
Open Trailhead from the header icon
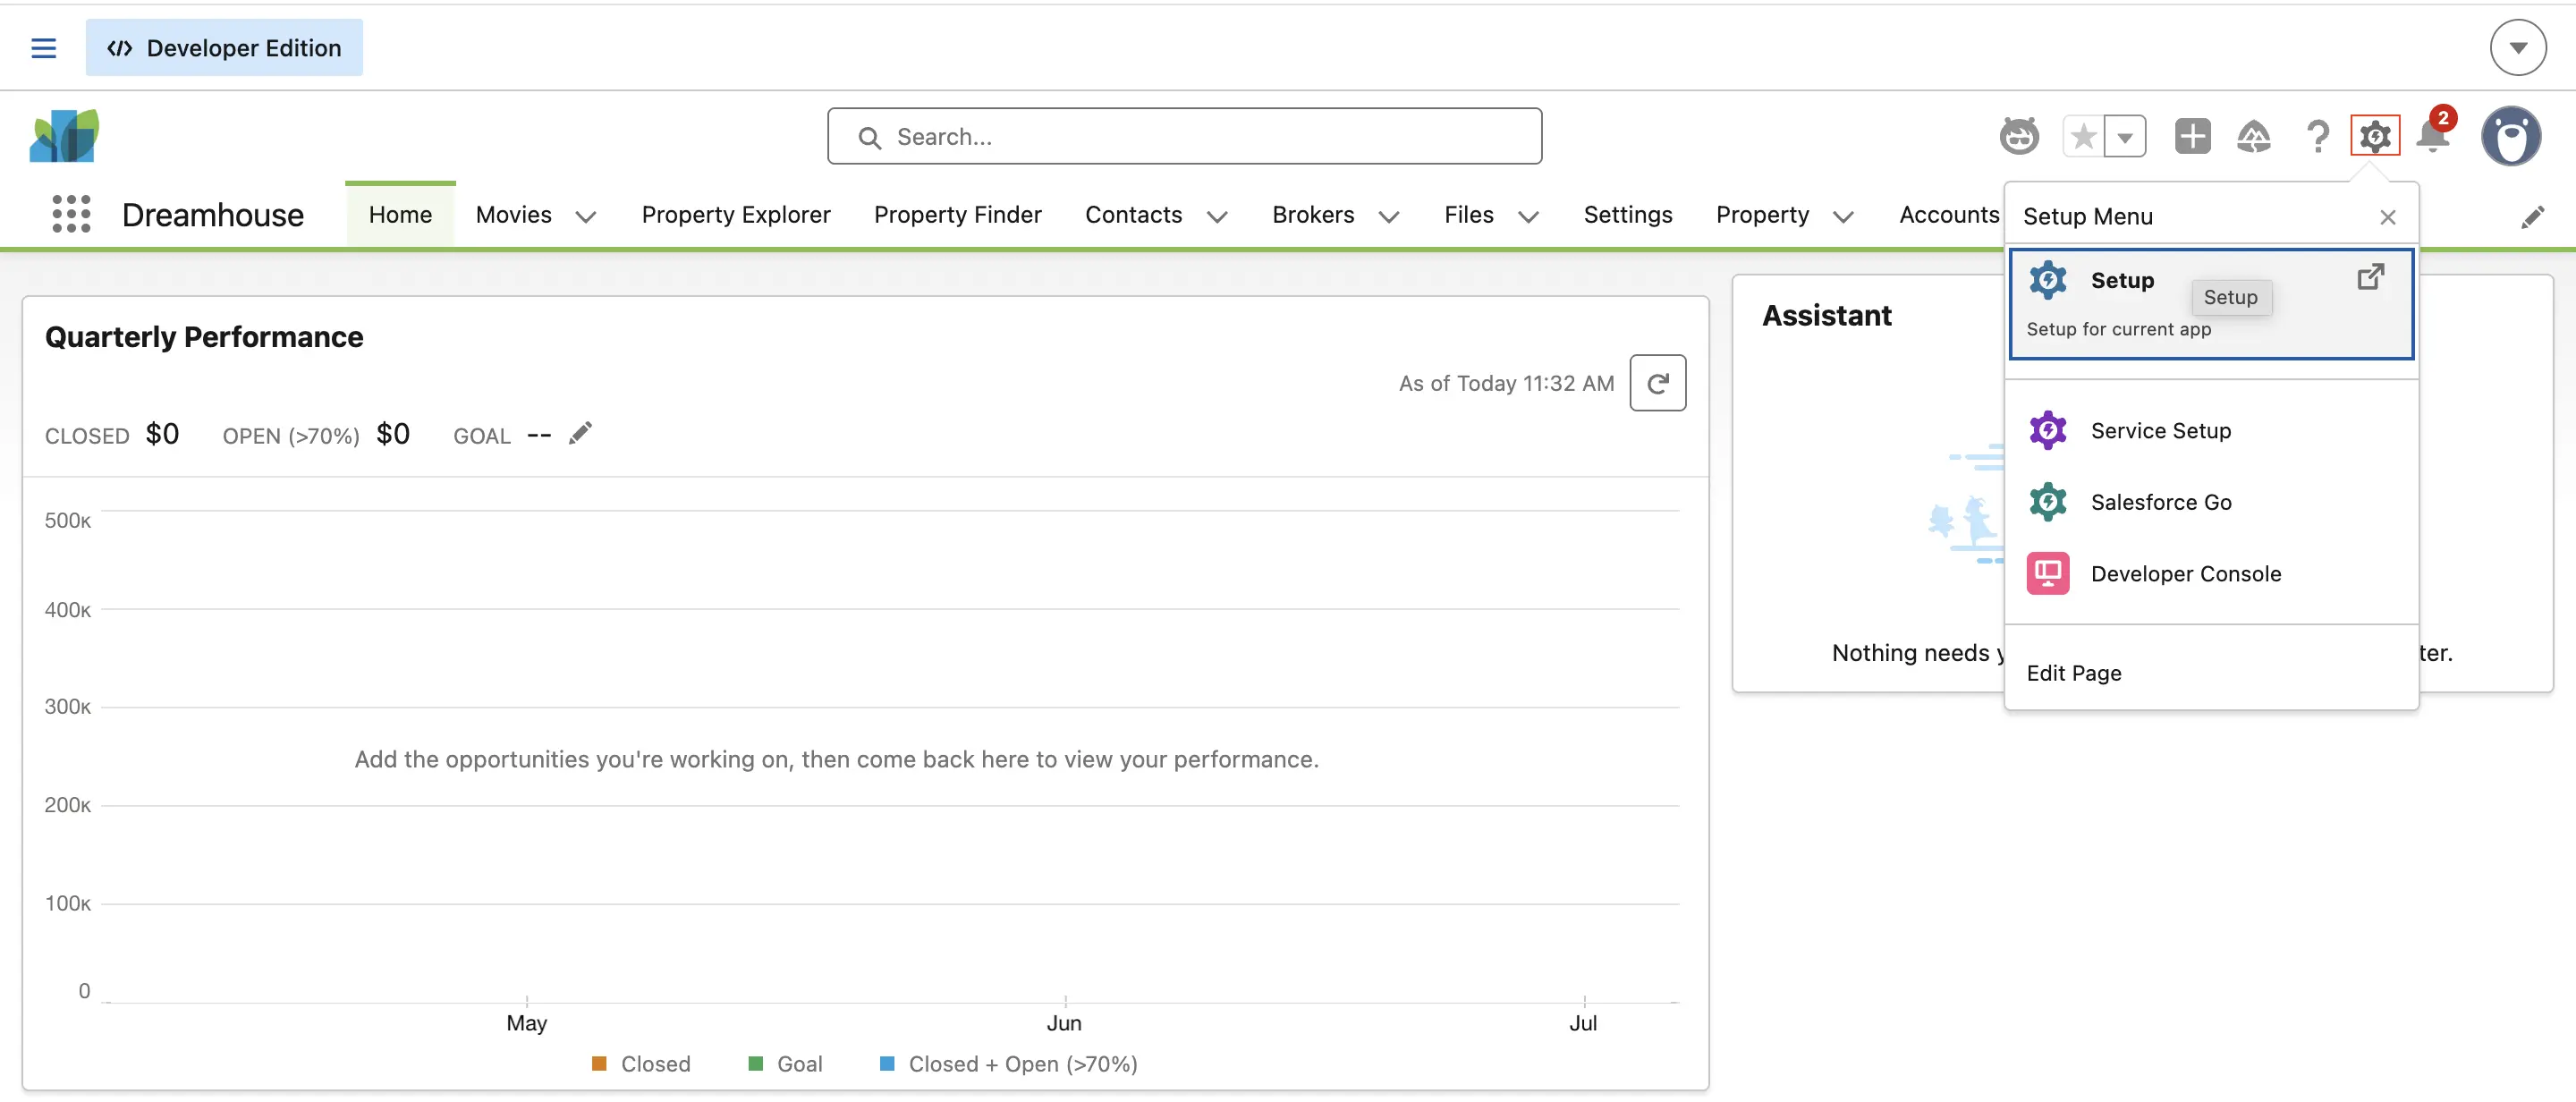2255,136
